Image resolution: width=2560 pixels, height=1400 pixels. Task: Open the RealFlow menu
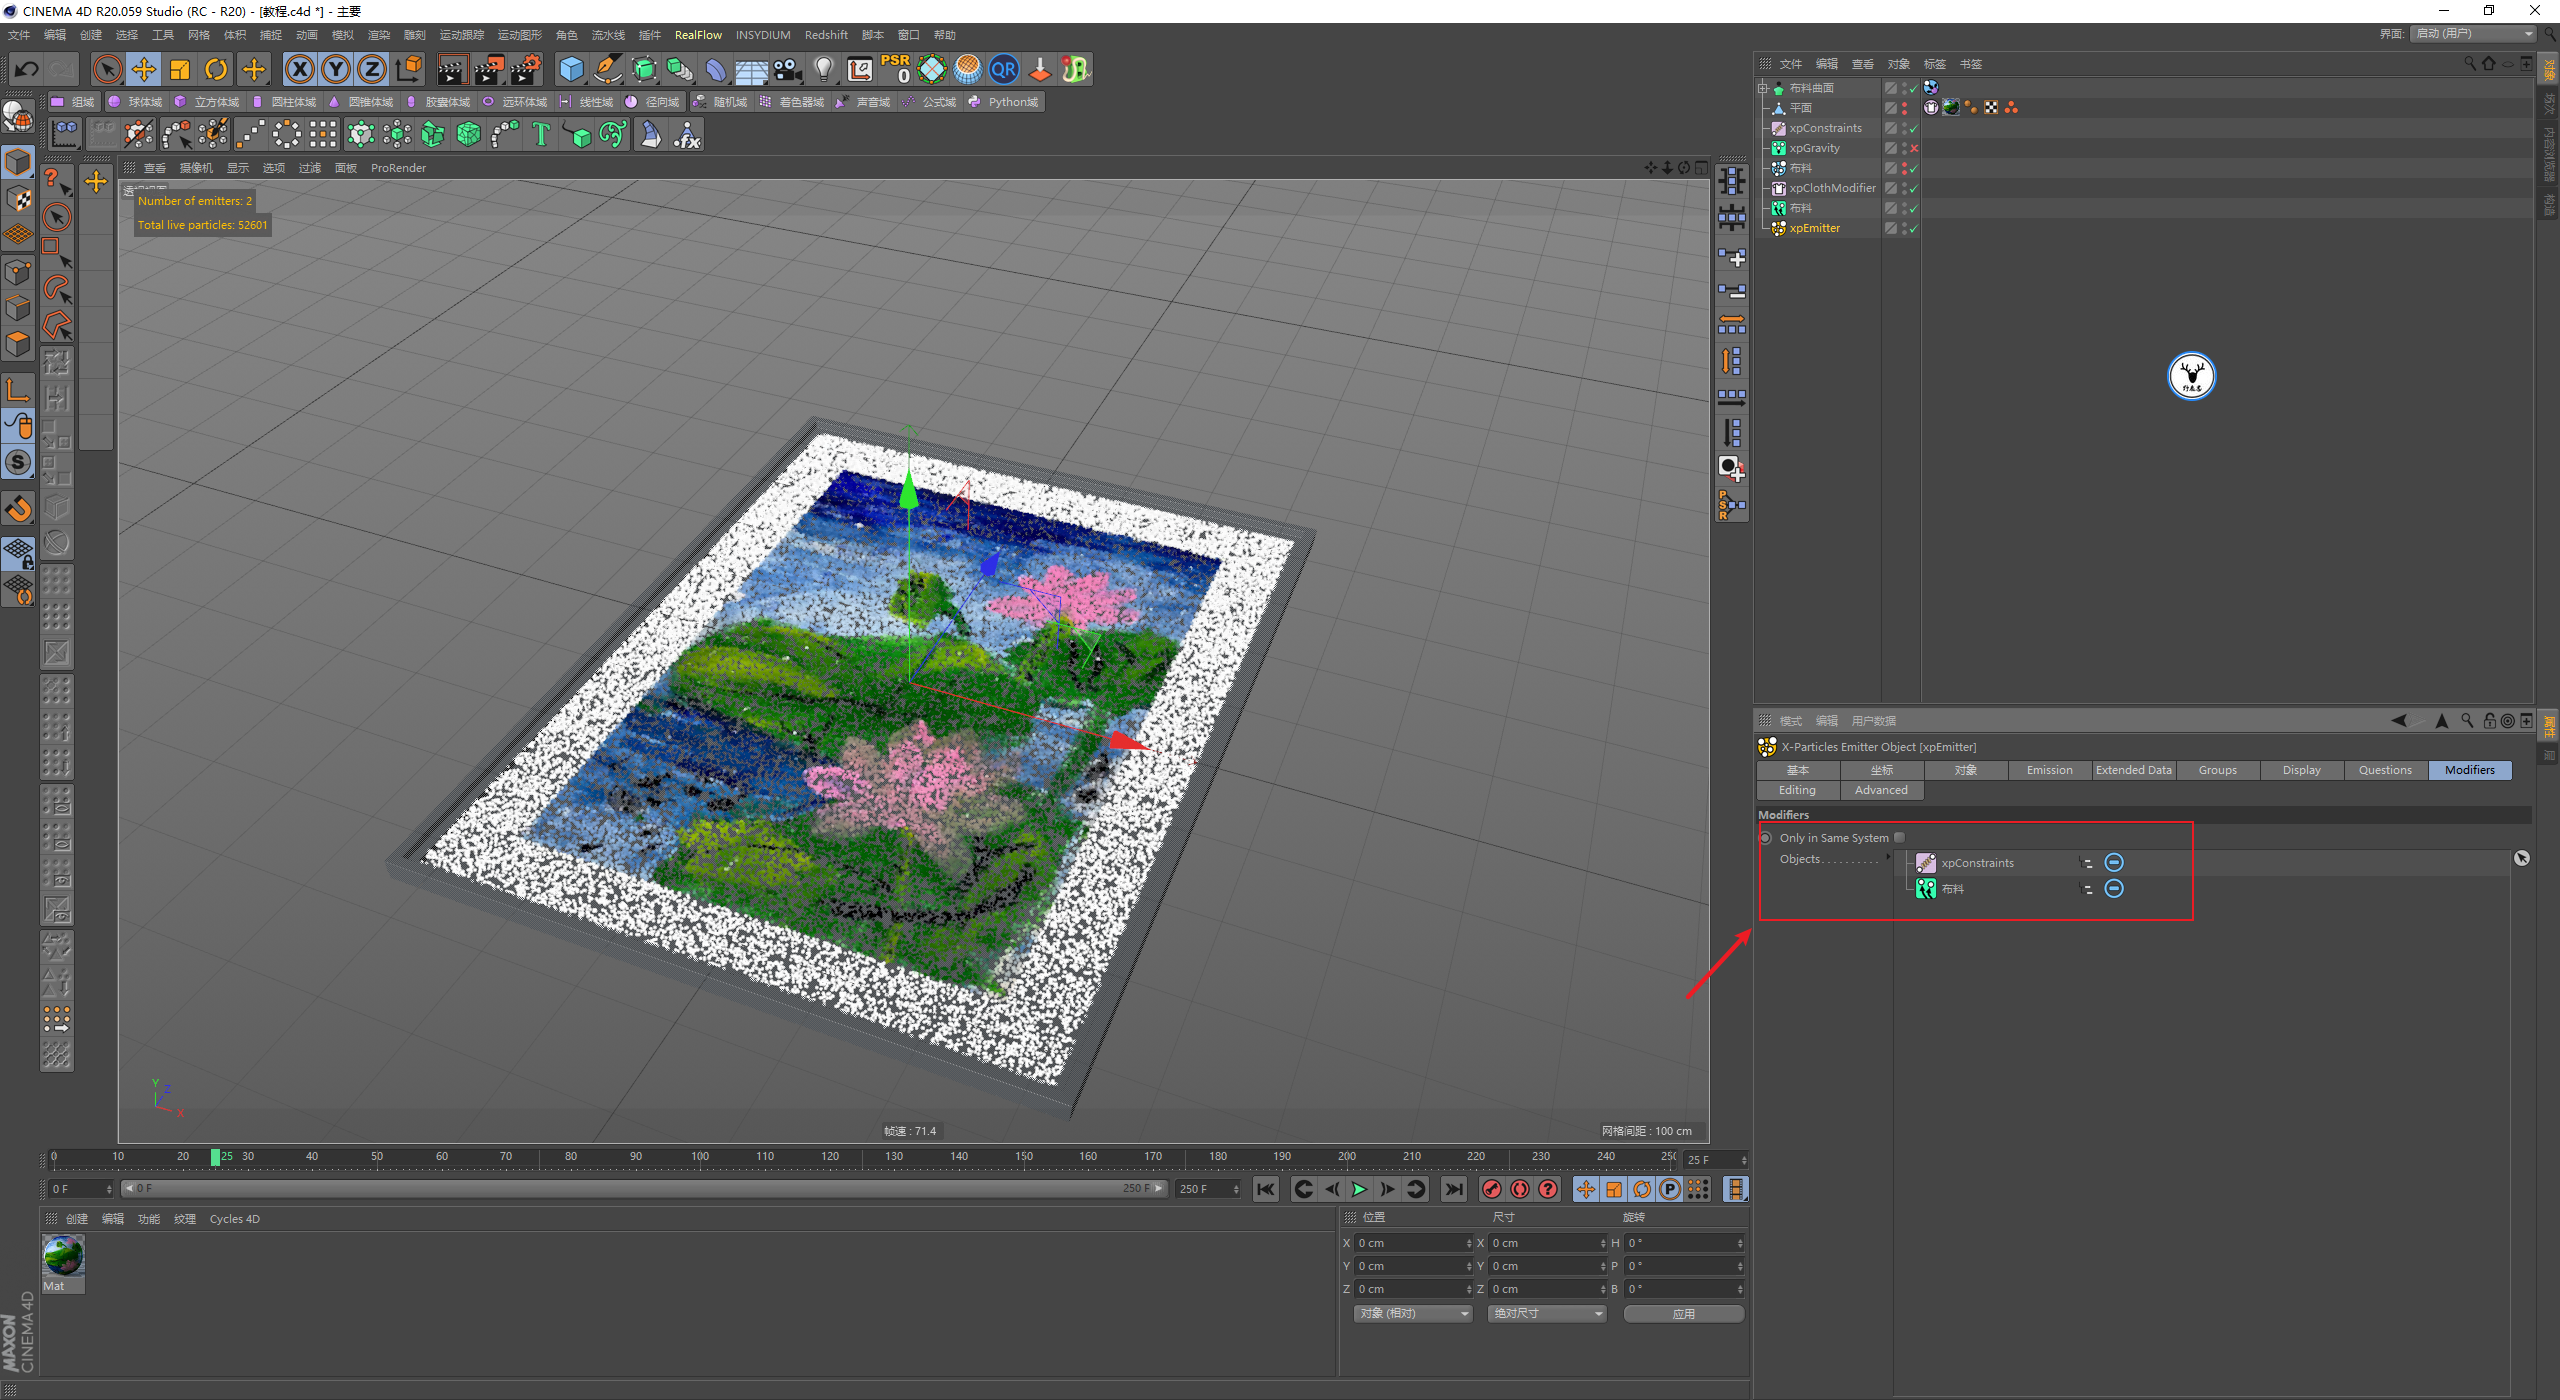698,35
